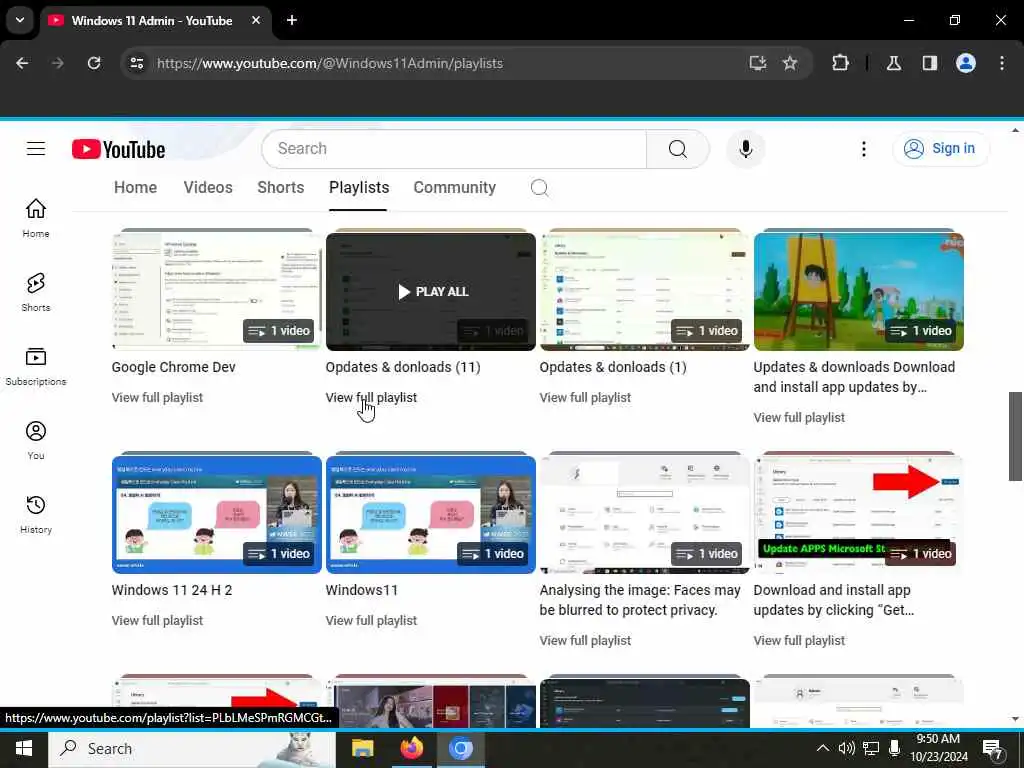1024x768 pixels.
Task: Click the search magnifier button
Action: pos(677,149)
